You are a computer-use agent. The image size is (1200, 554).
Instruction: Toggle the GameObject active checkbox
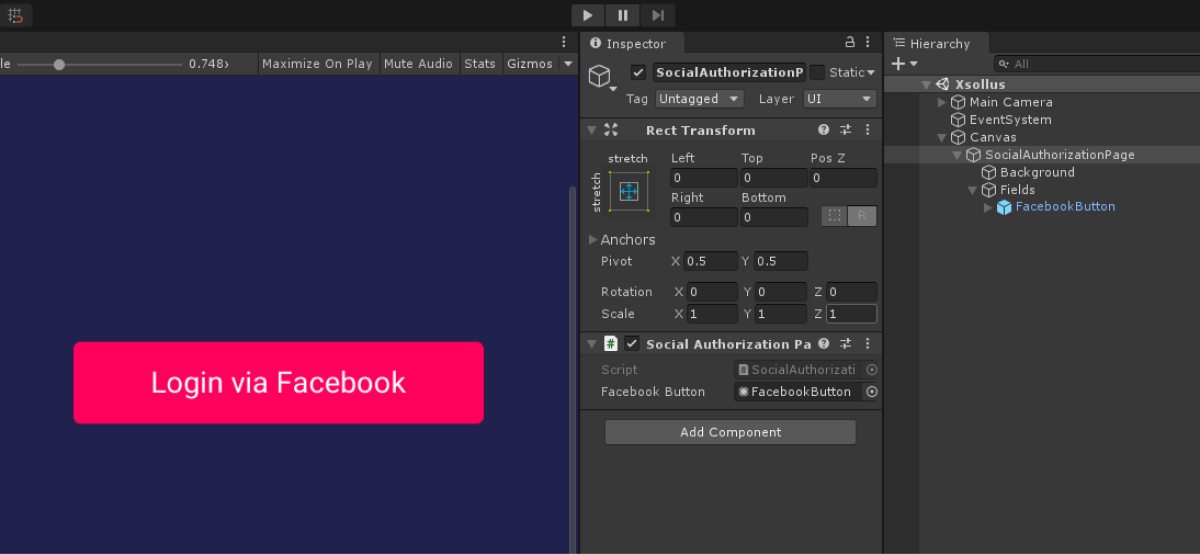click(638, 72)
